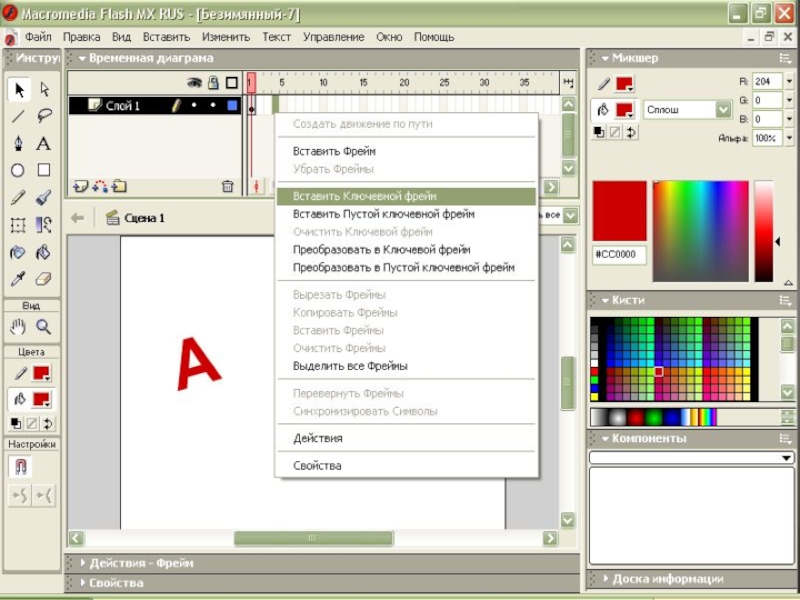Click the Insert Layer icon

(x=80, y=187)
